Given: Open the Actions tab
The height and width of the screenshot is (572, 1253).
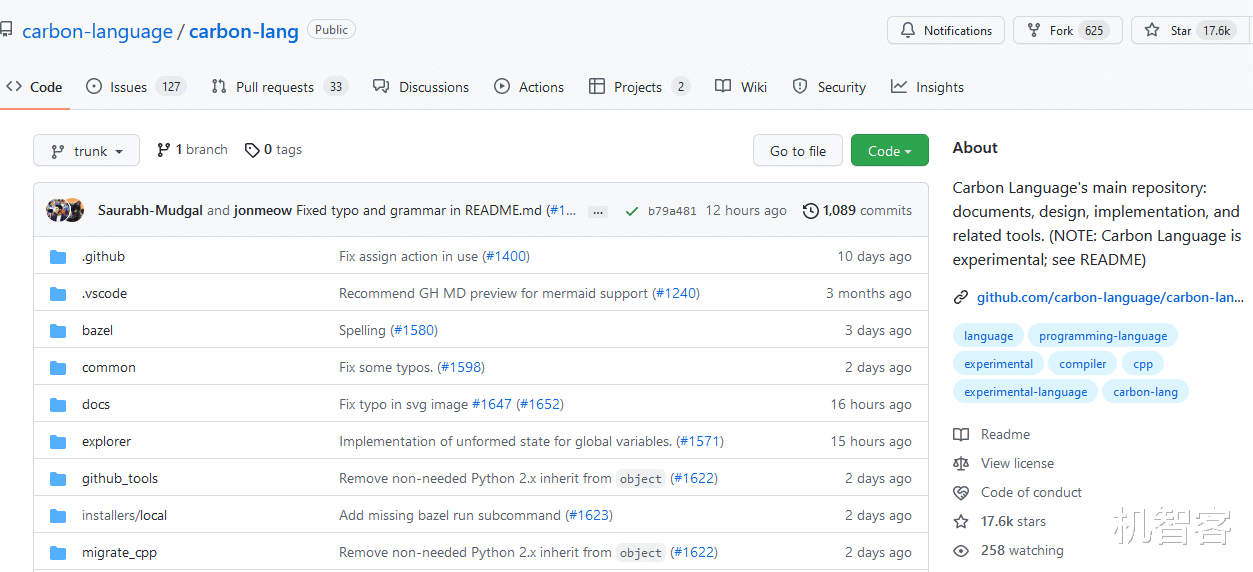Looking at the screenshot, I should 529,87.
